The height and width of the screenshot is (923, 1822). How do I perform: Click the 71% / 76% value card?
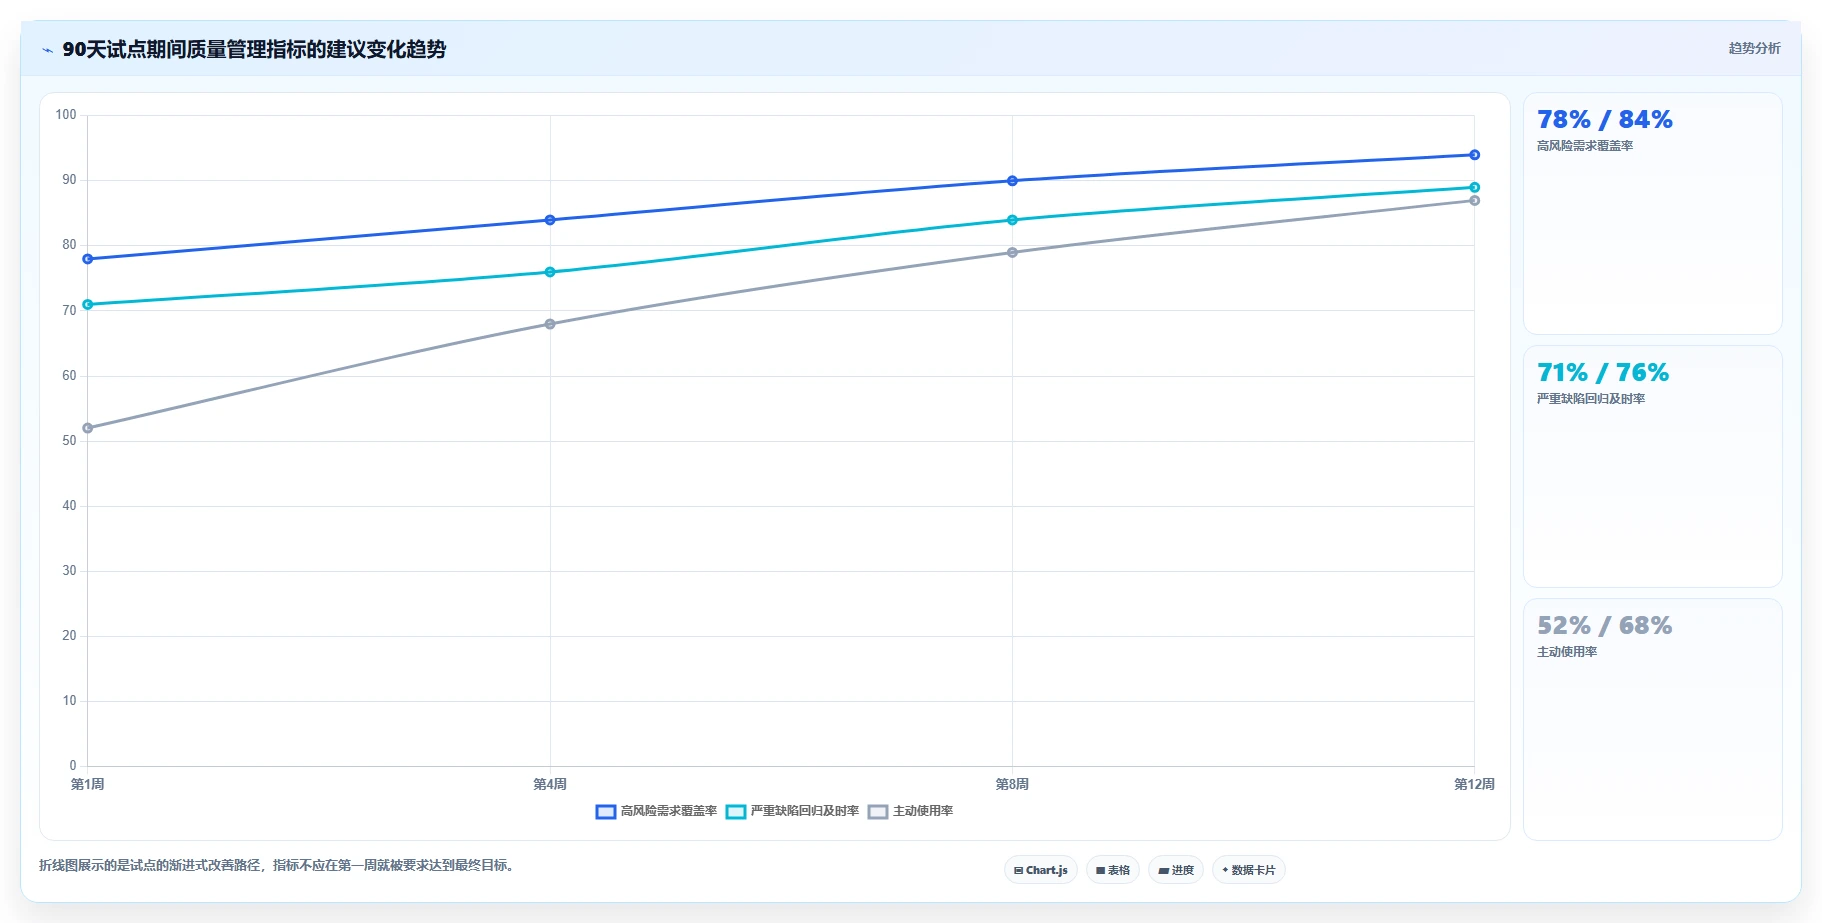pos(1652,467)
